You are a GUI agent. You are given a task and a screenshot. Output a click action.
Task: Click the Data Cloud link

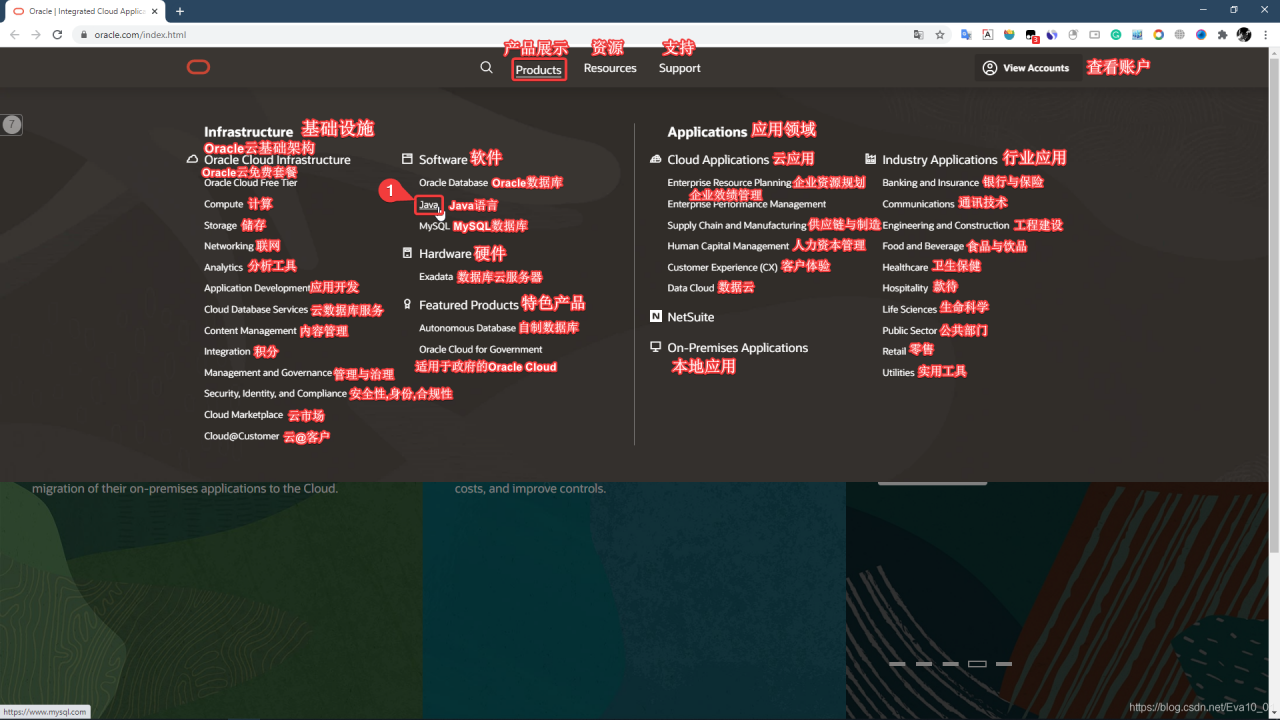(x=690, y=288)
